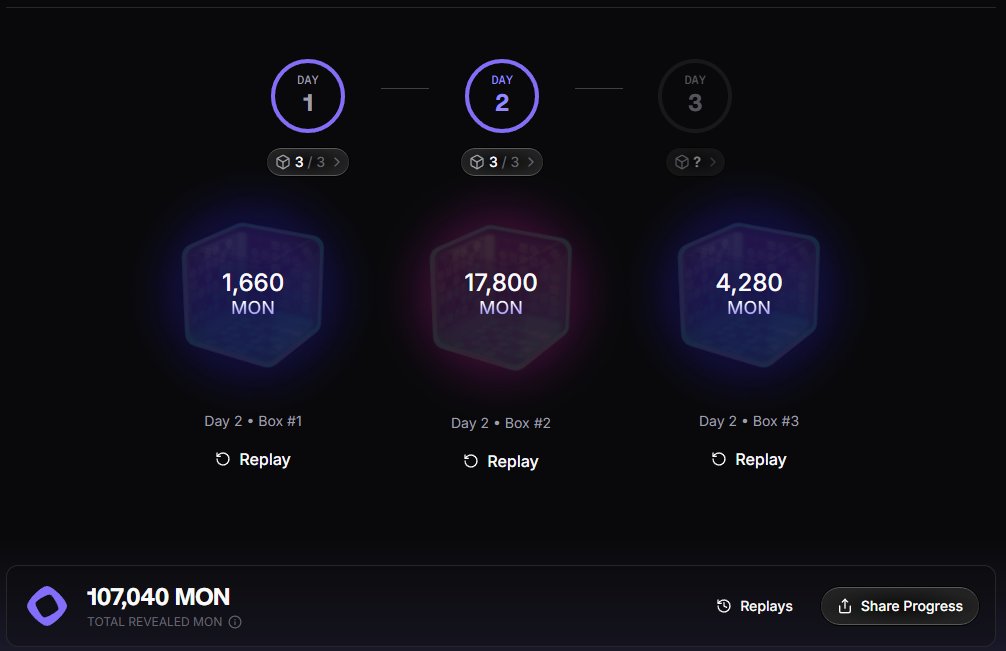Click the 107,040 MON total amount

158,597
